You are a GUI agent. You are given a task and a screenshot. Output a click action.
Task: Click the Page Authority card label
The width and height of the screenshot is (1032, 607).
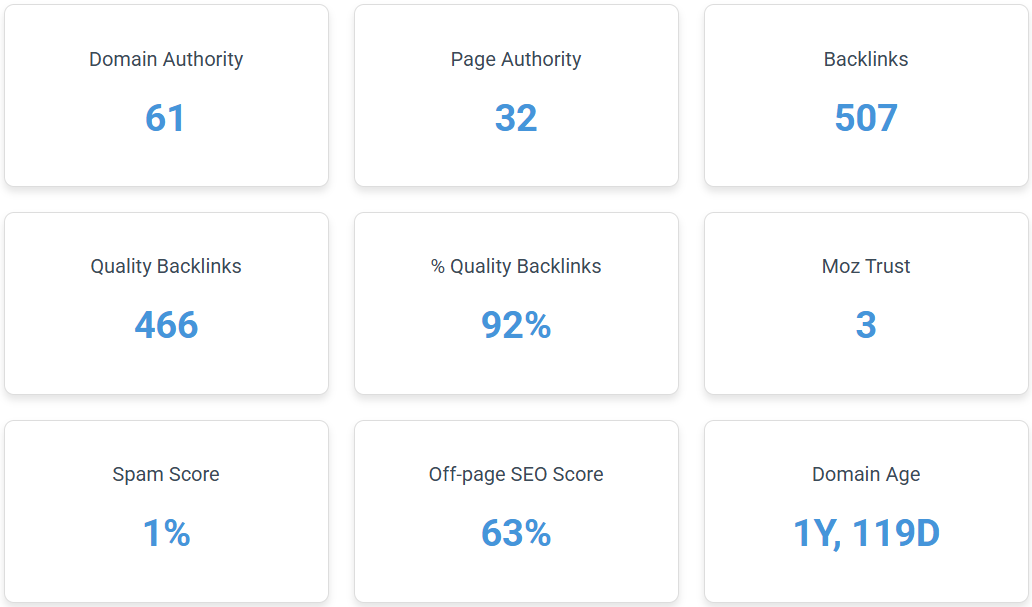516,59
